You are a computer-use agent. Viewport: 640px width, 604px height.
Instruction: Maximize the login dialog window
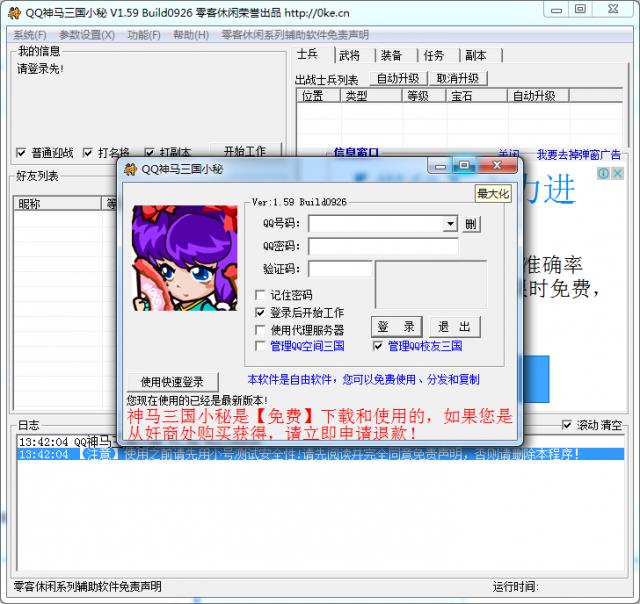pyautogui.click(x=464, y=165)
